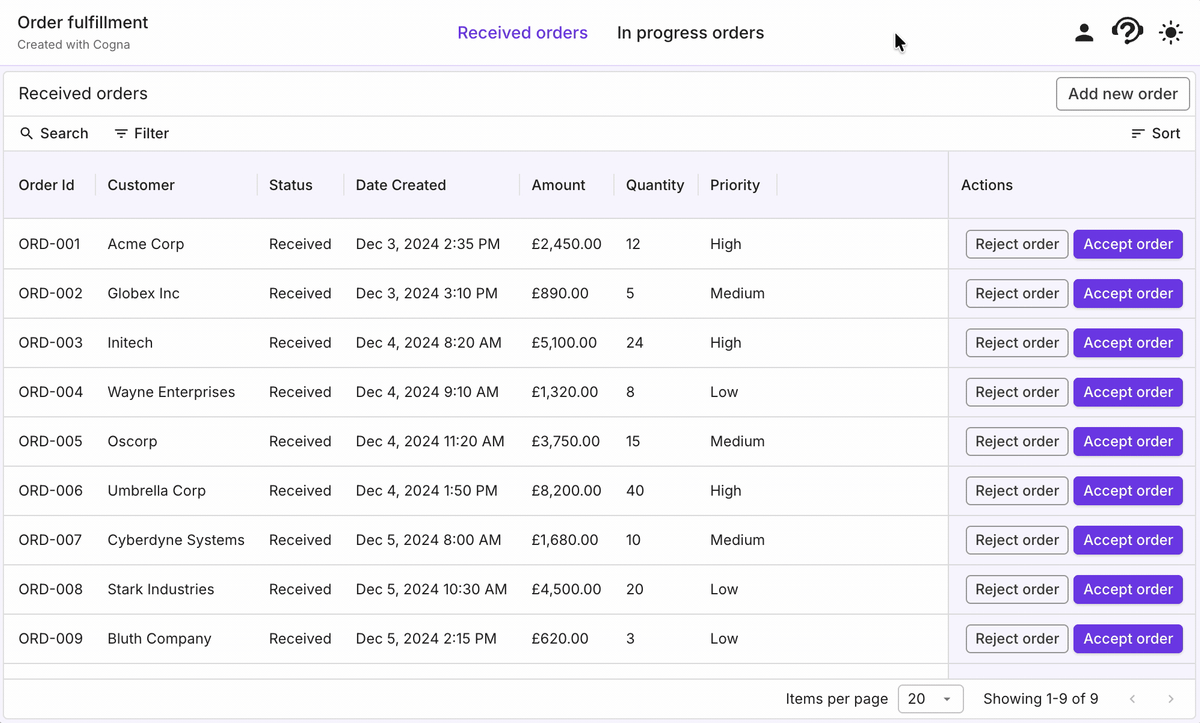Go to previous page arrow

click(1132, 699)
